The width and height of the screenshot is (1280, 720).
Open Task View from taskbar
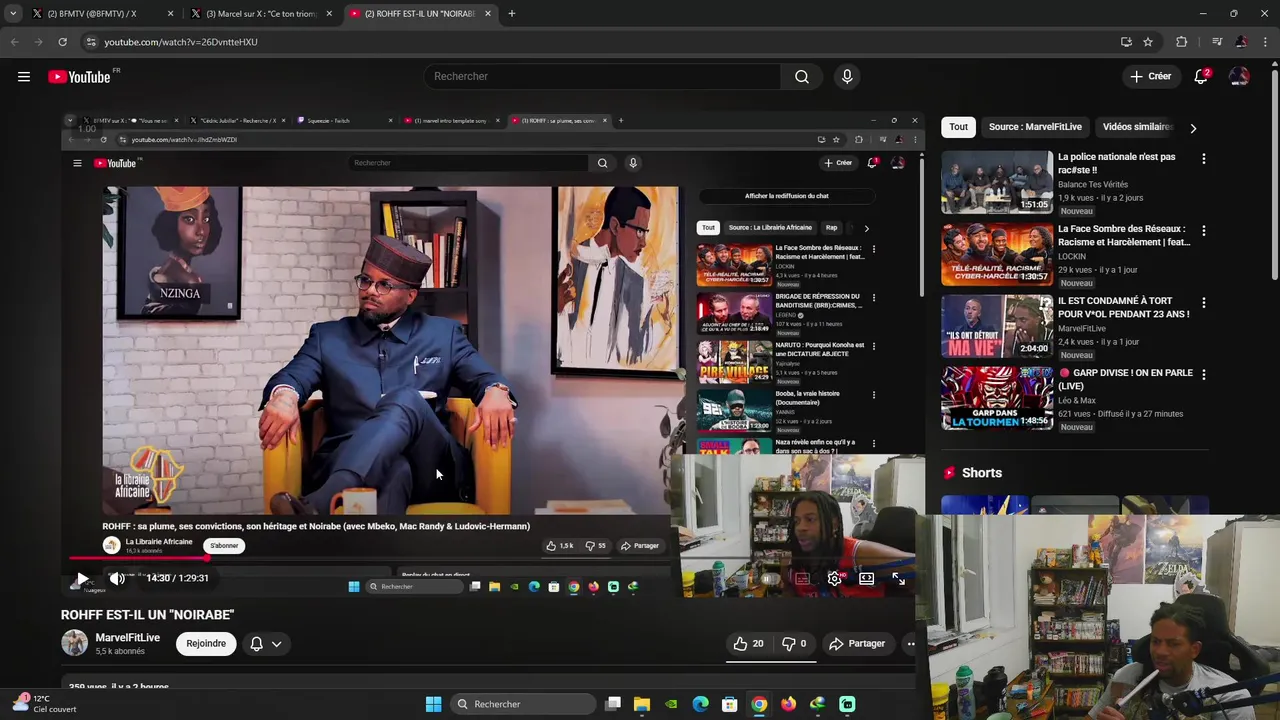pyautogui.click(x=613, y=704)
